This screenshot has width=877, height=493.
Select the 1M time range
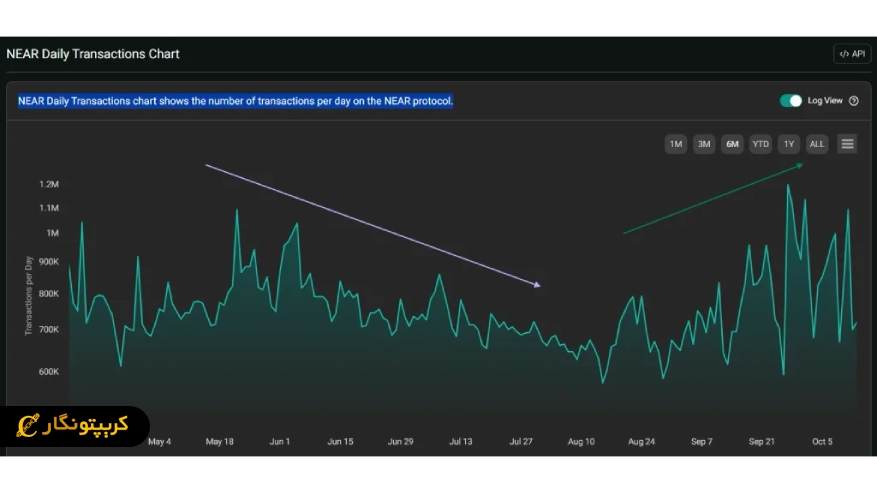[676, 144]
